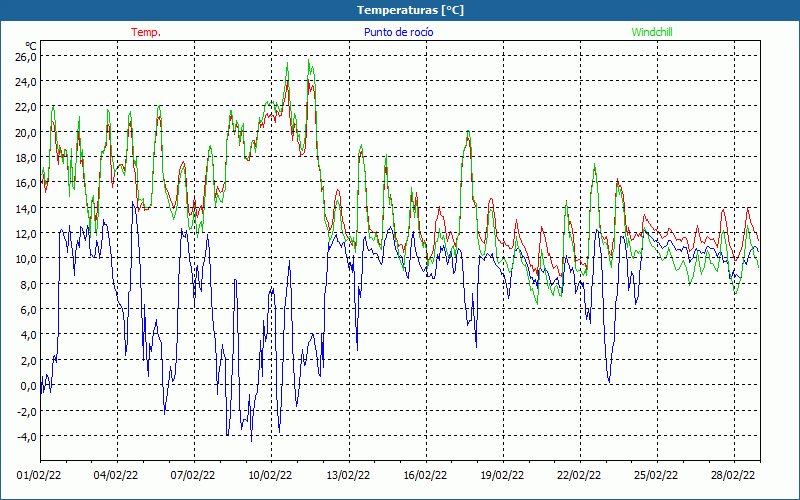Click the 07/02/22 date label
The width and height of the screenshot is (800, 500).
click(x=193, y=475)
